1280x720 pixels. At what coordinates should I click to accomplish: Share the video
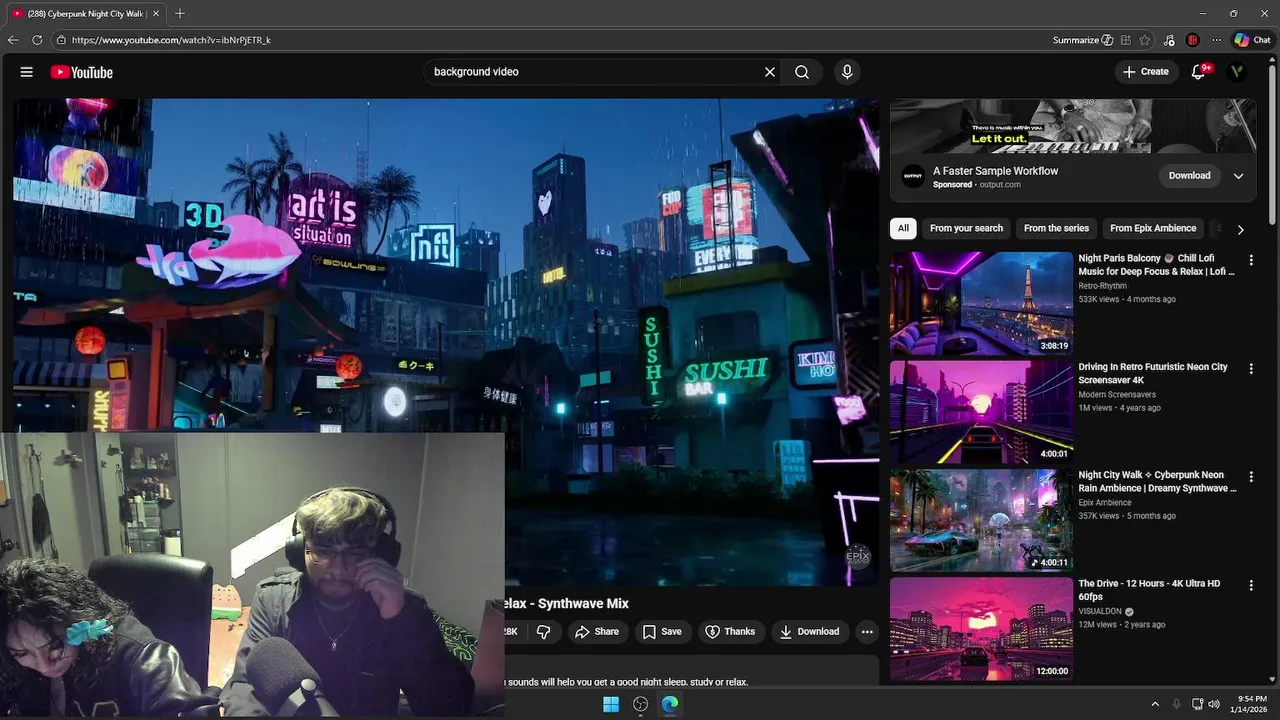[x=596, y=632]
